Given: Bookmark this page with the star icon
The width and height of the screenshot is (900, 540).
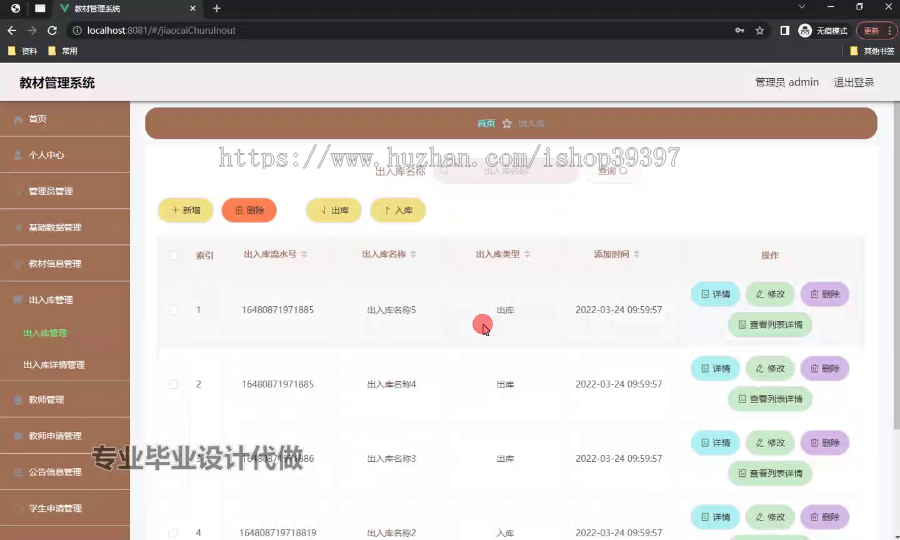Looking at the screenshot, I should tap(759, 30).
